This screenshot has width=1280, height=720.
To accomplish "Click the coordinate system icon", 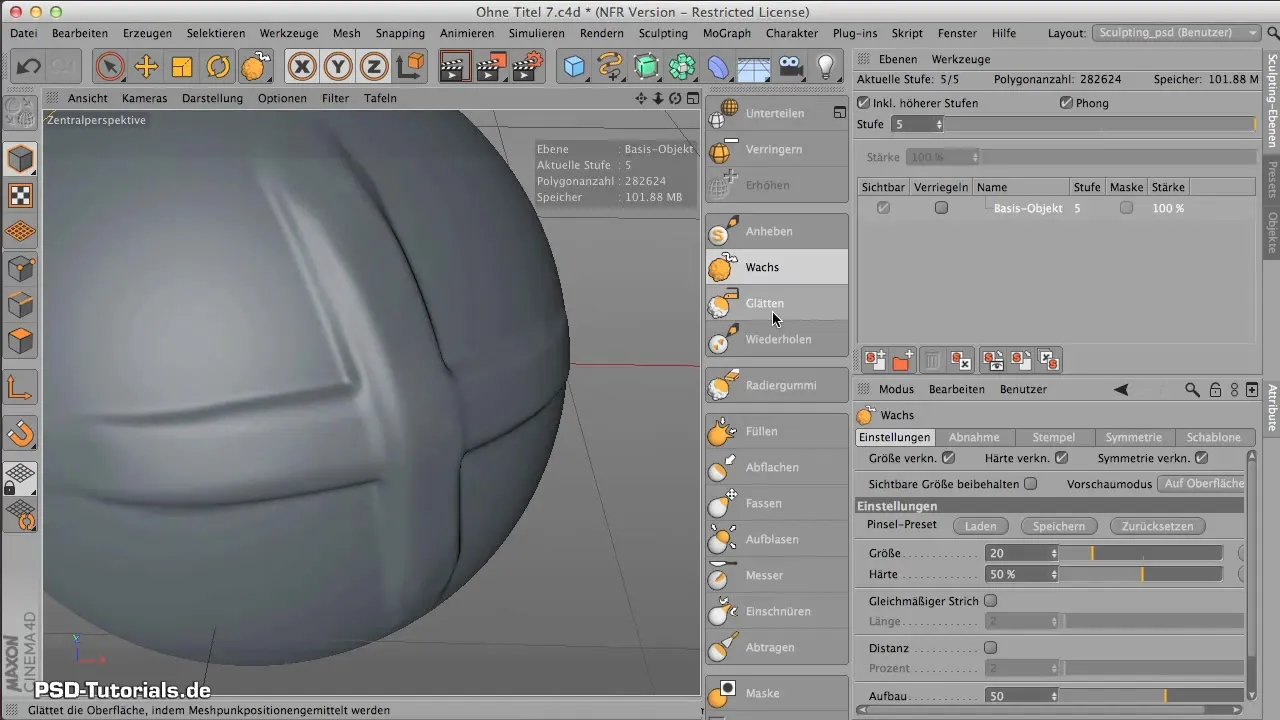I will tap(410, 67).
